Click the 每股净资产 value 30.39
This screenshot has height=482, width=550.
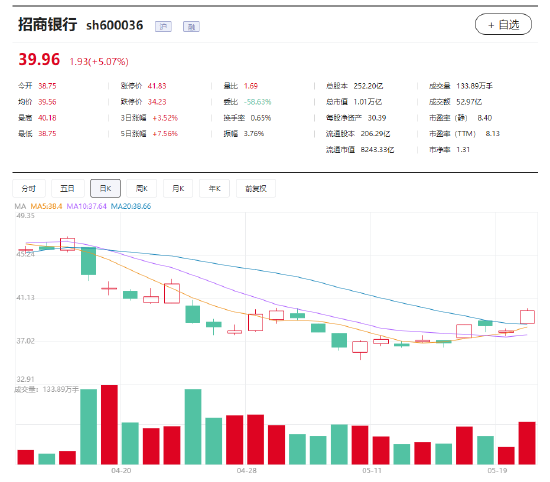point(377,118)
